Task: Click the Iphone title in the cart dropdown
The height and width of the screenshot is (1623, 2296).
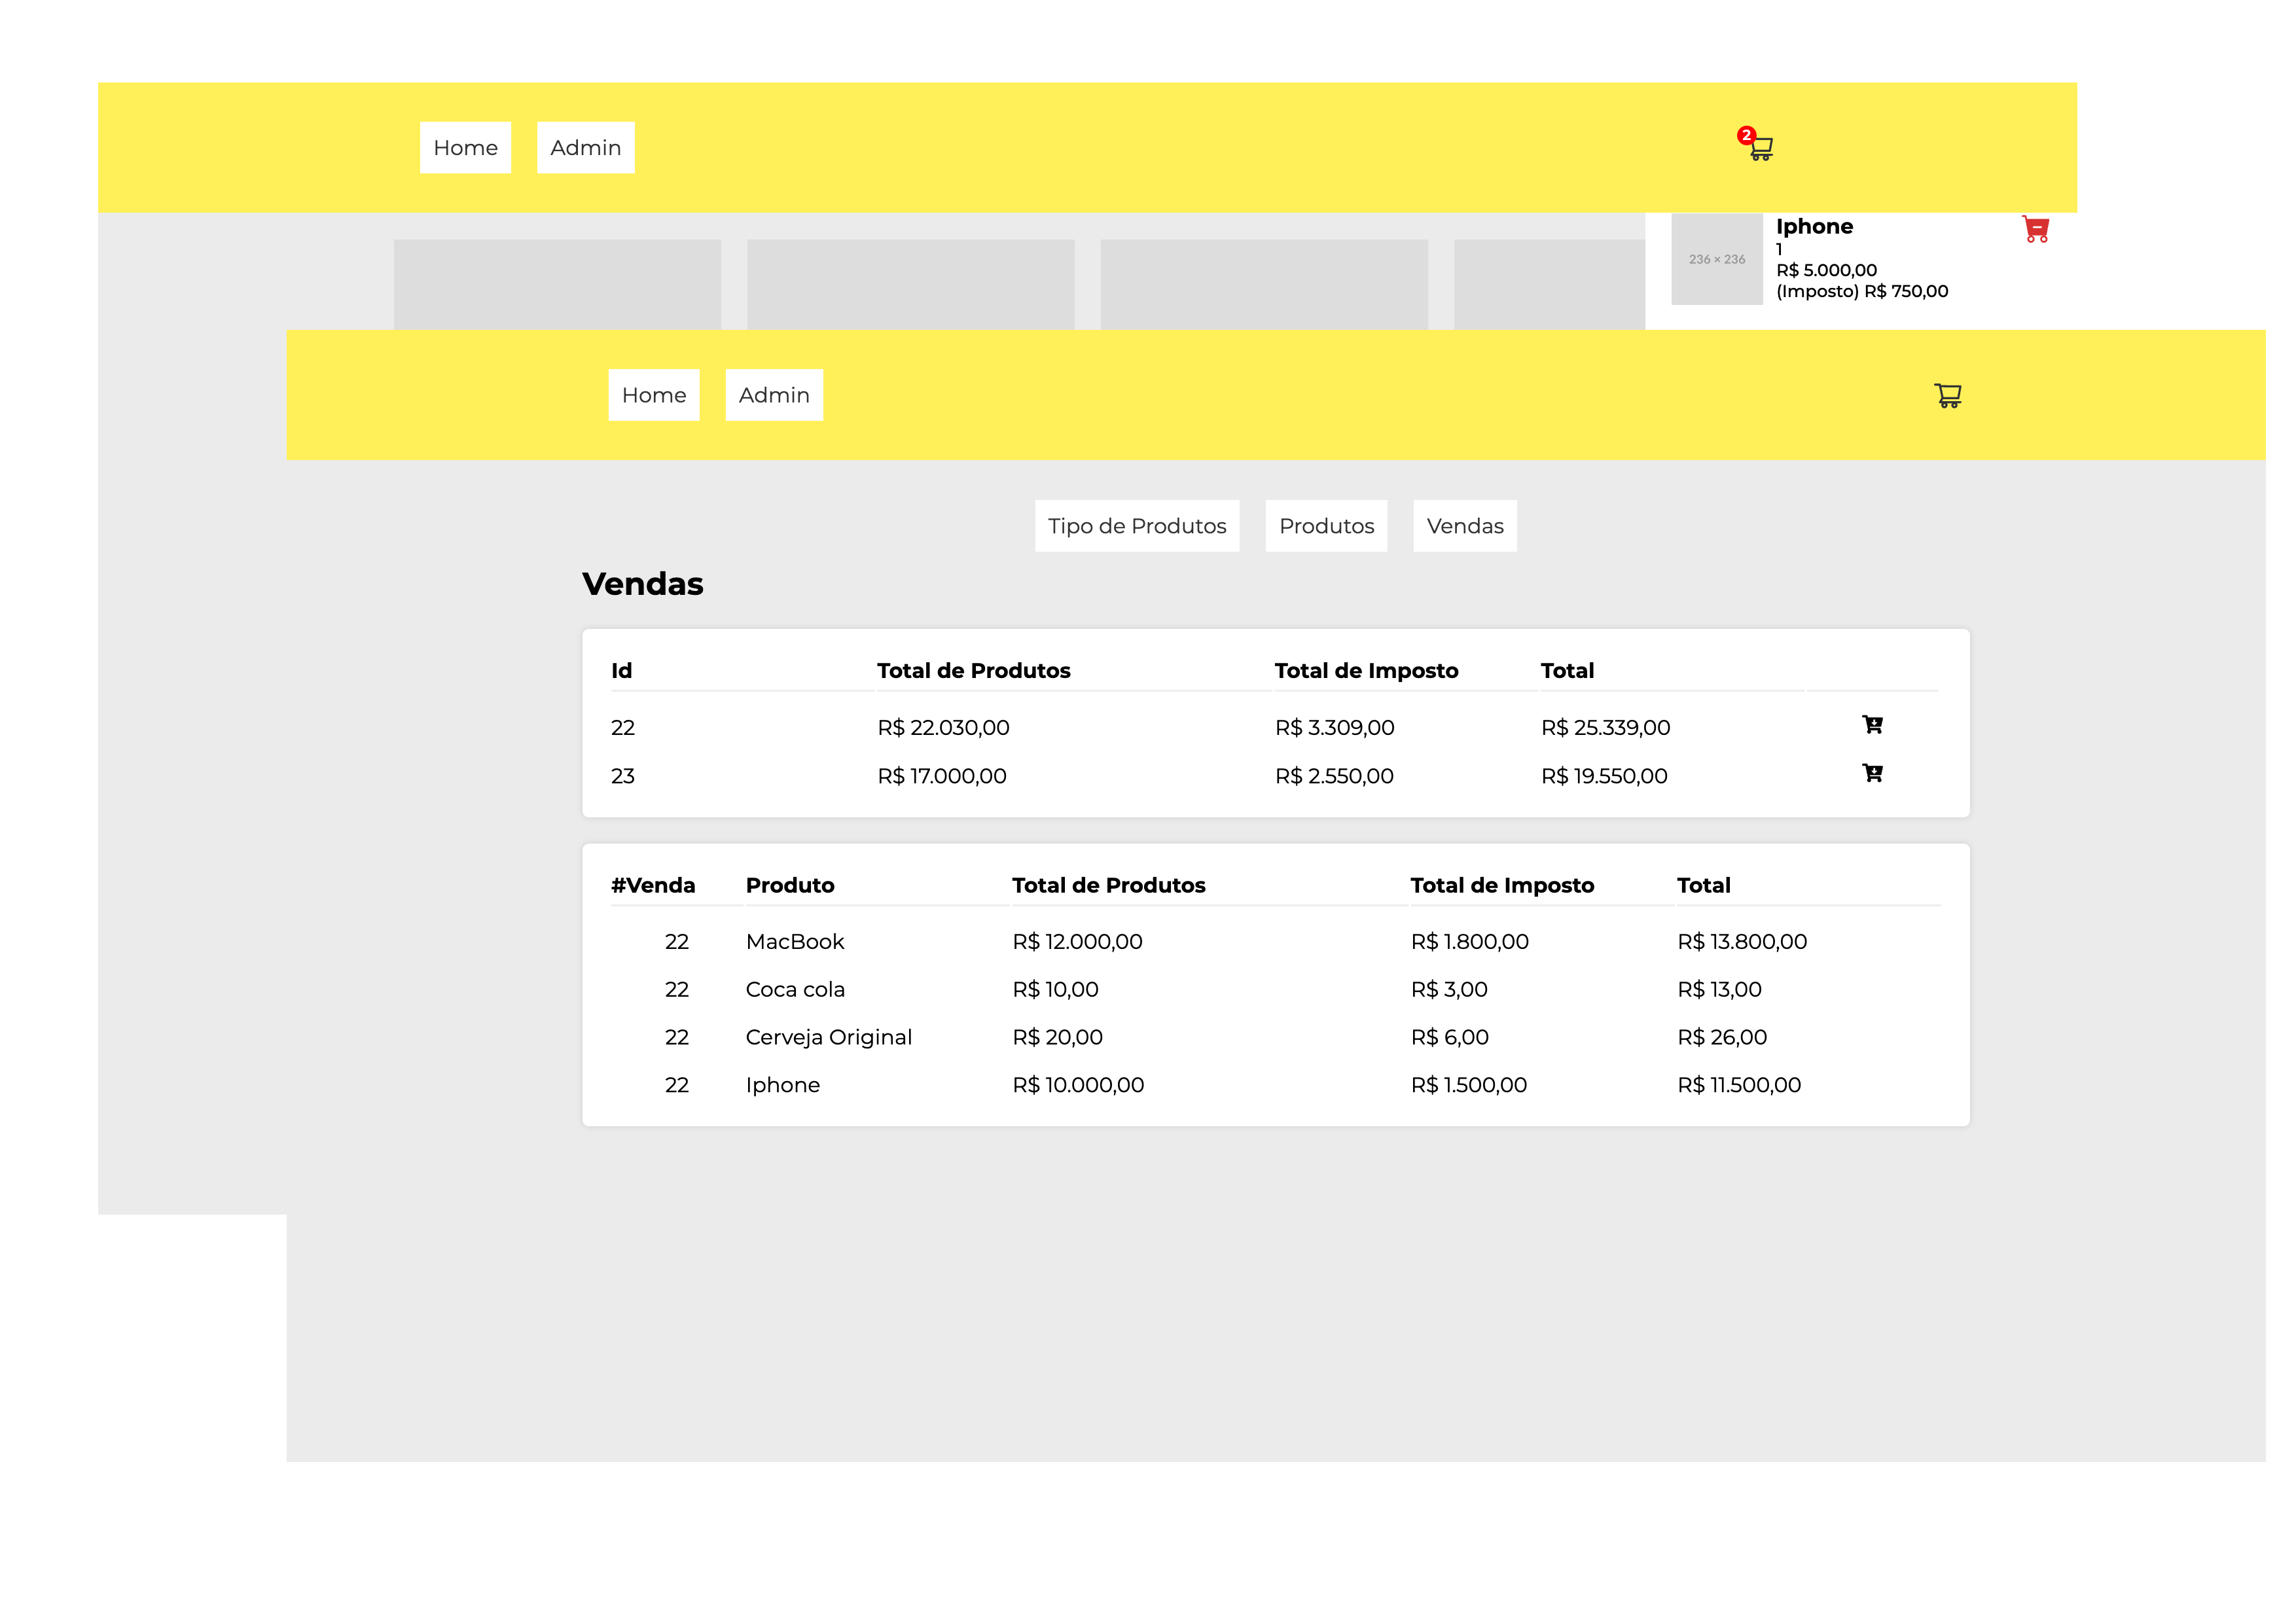Action: click(1814, 227)
